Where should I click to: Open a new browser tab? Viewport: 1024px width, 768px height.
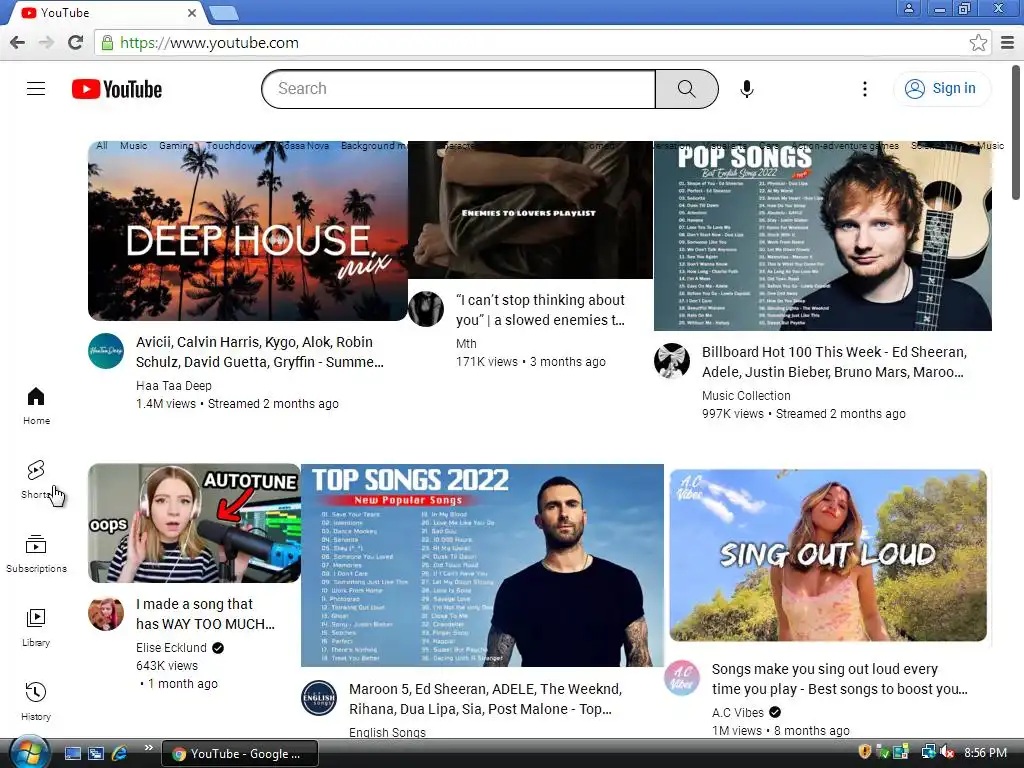[224, 13]
